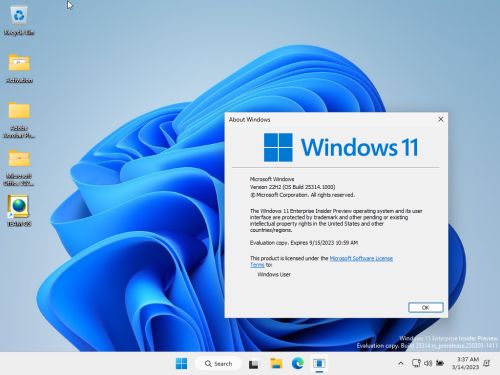Click the taskbar Search box
Screen dimensions: 500x375
tap(218, 363)
